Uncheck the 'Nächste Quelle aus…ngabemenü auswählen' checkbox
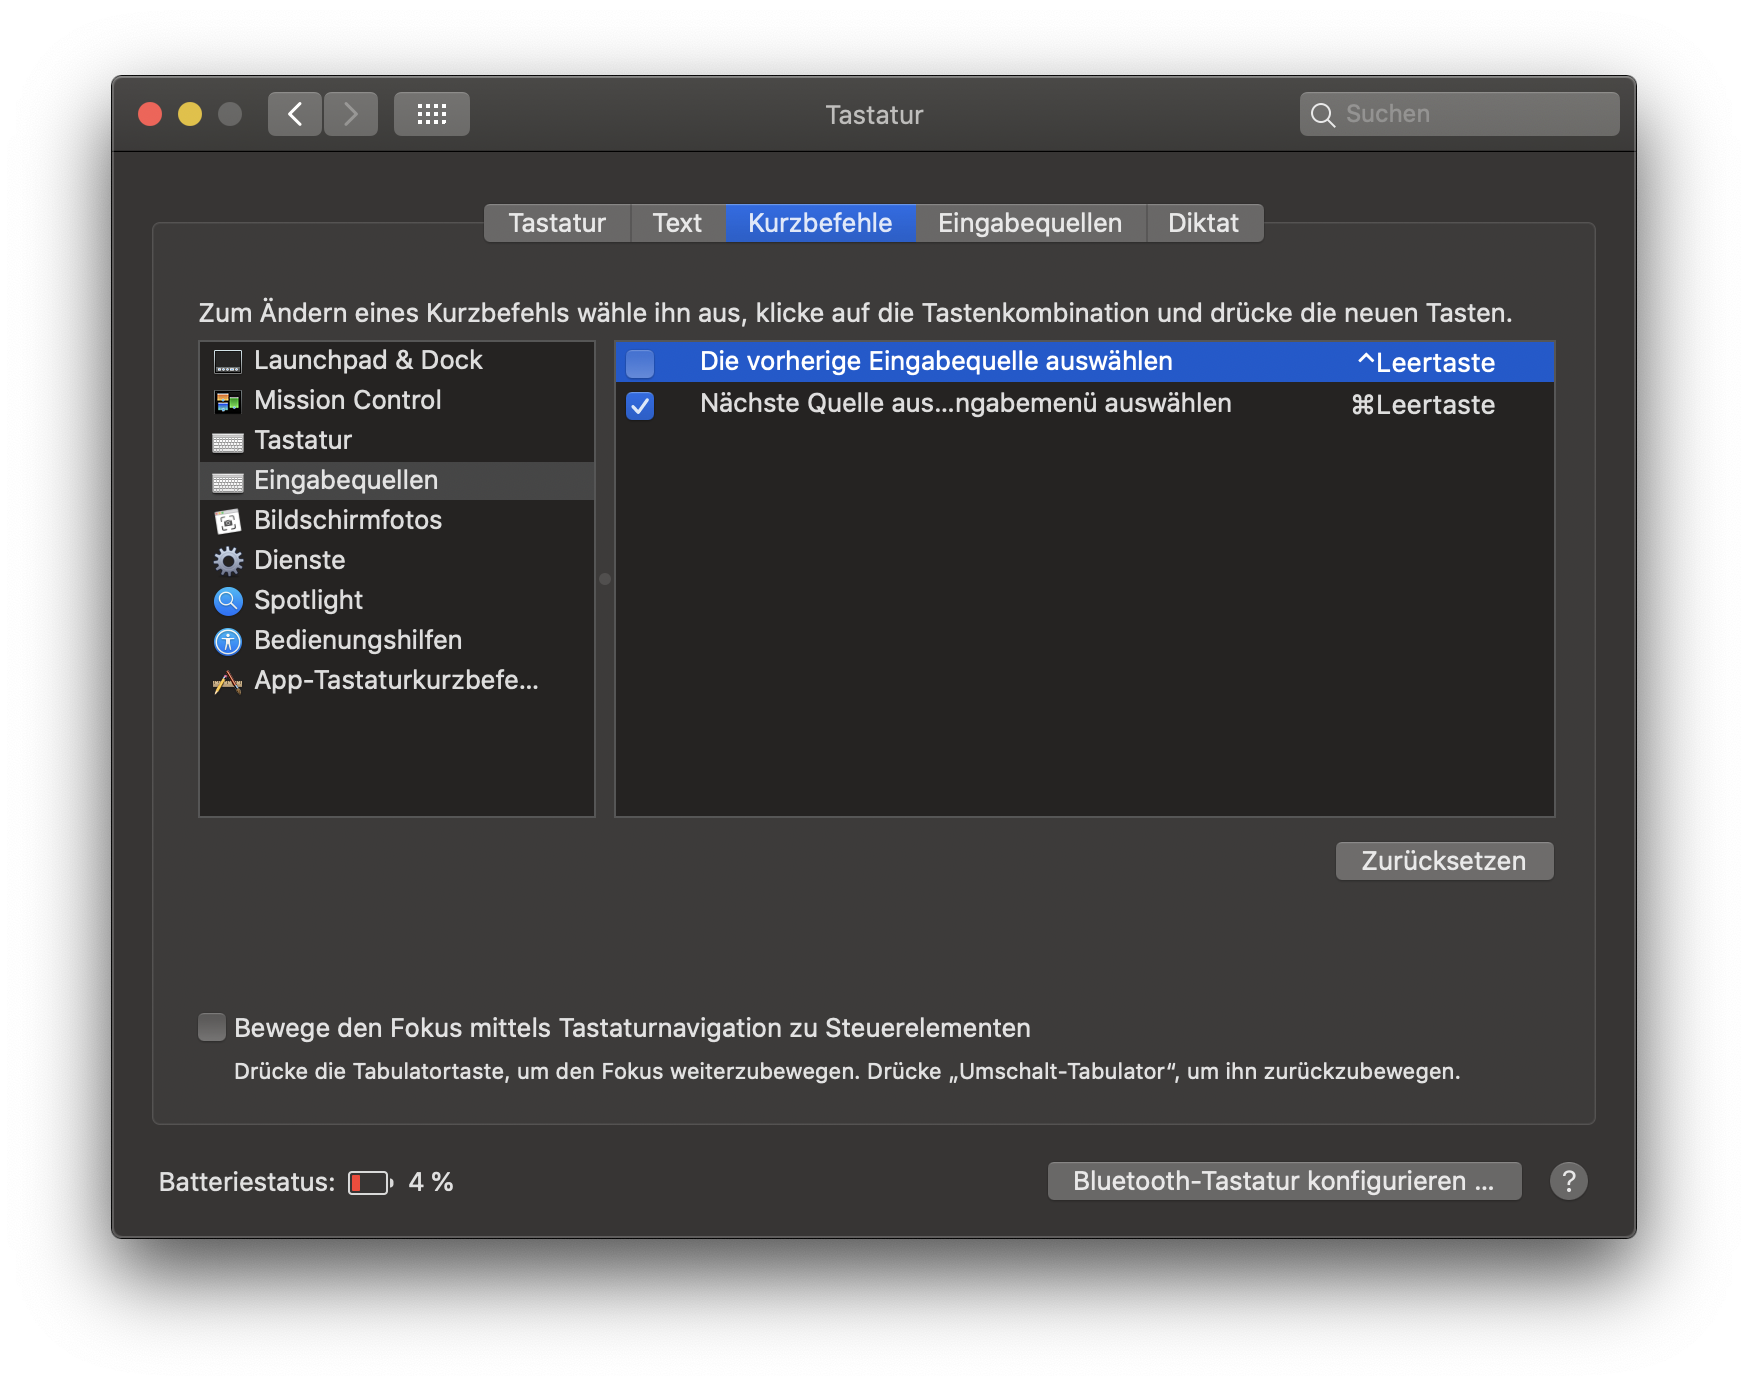 coord(640,405)
